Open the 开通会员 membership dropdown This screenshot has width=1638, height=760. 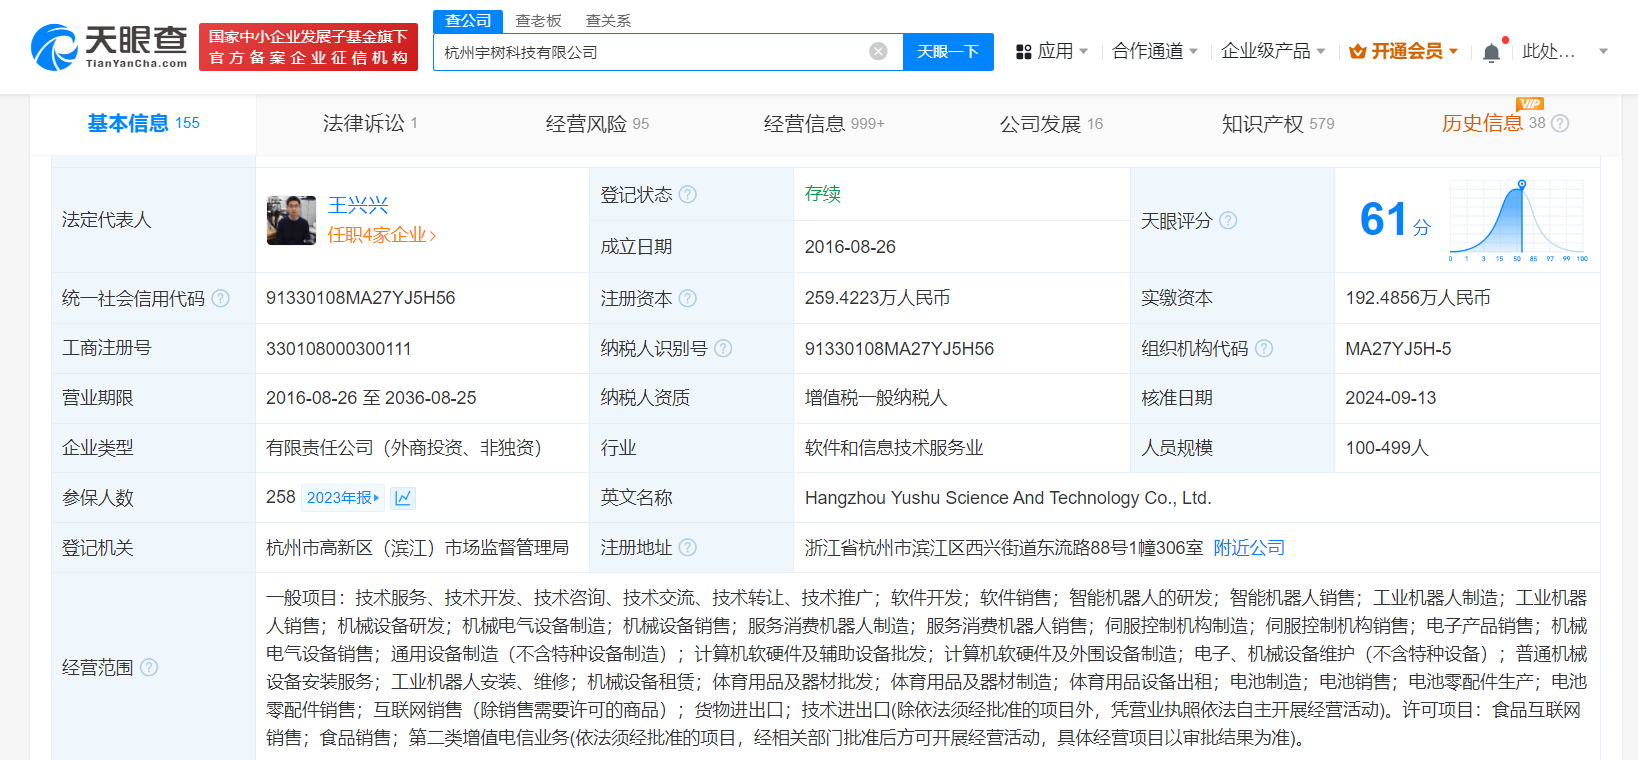pos(1404,51)
